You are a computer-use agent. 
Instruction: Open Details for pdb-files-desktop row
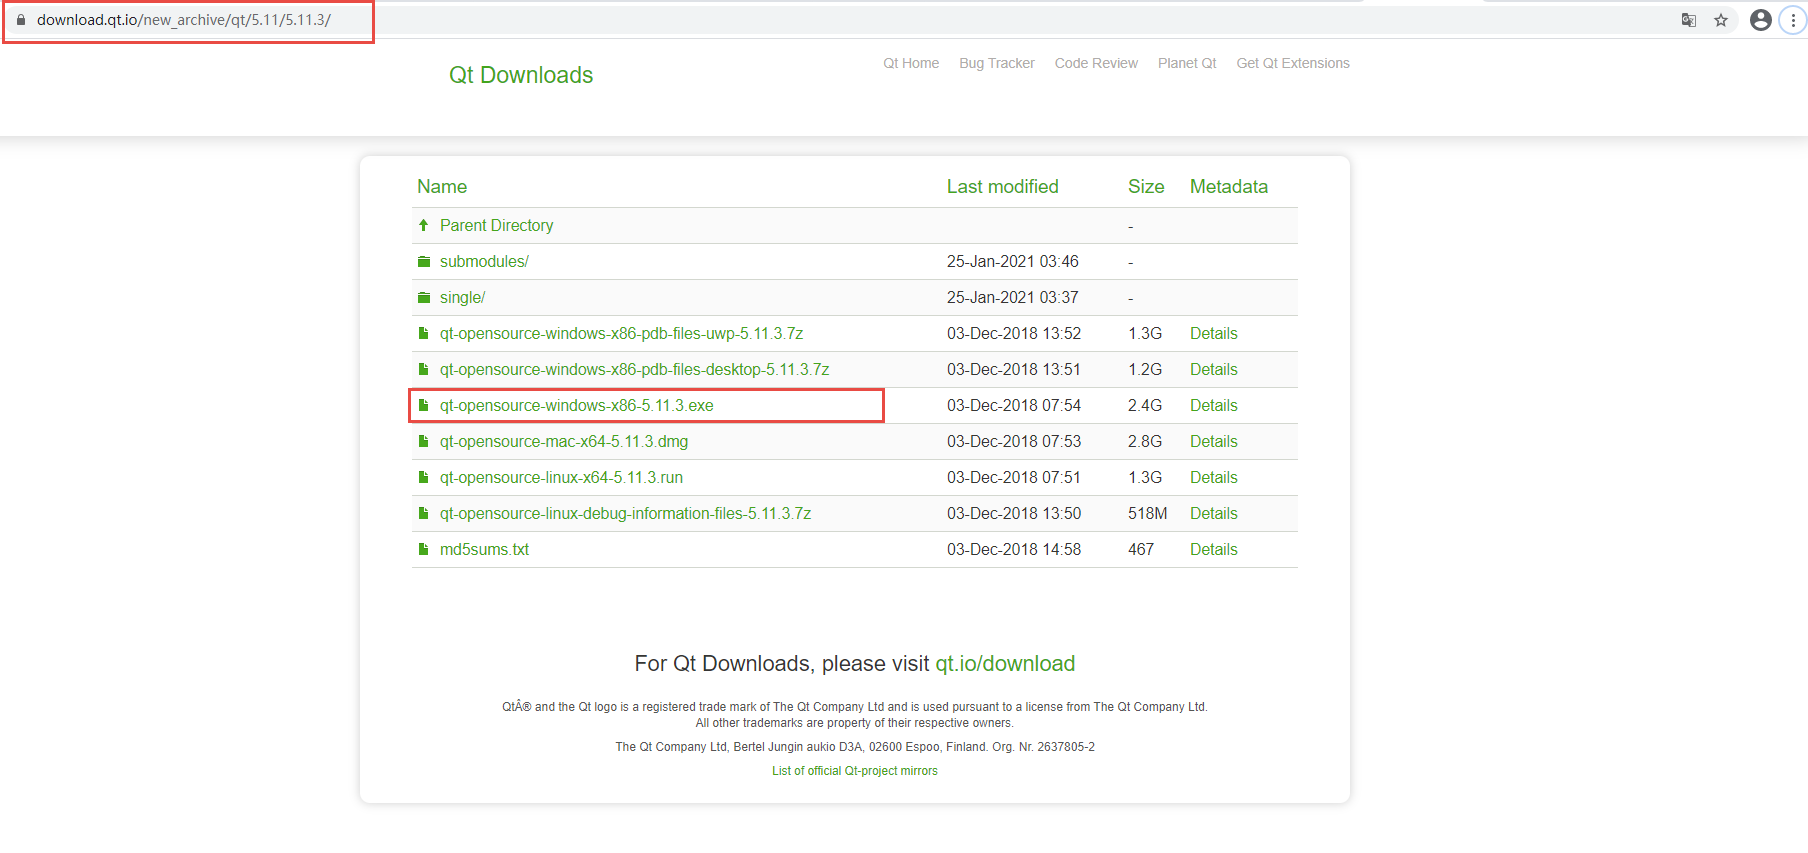(x=1214, y=370)
